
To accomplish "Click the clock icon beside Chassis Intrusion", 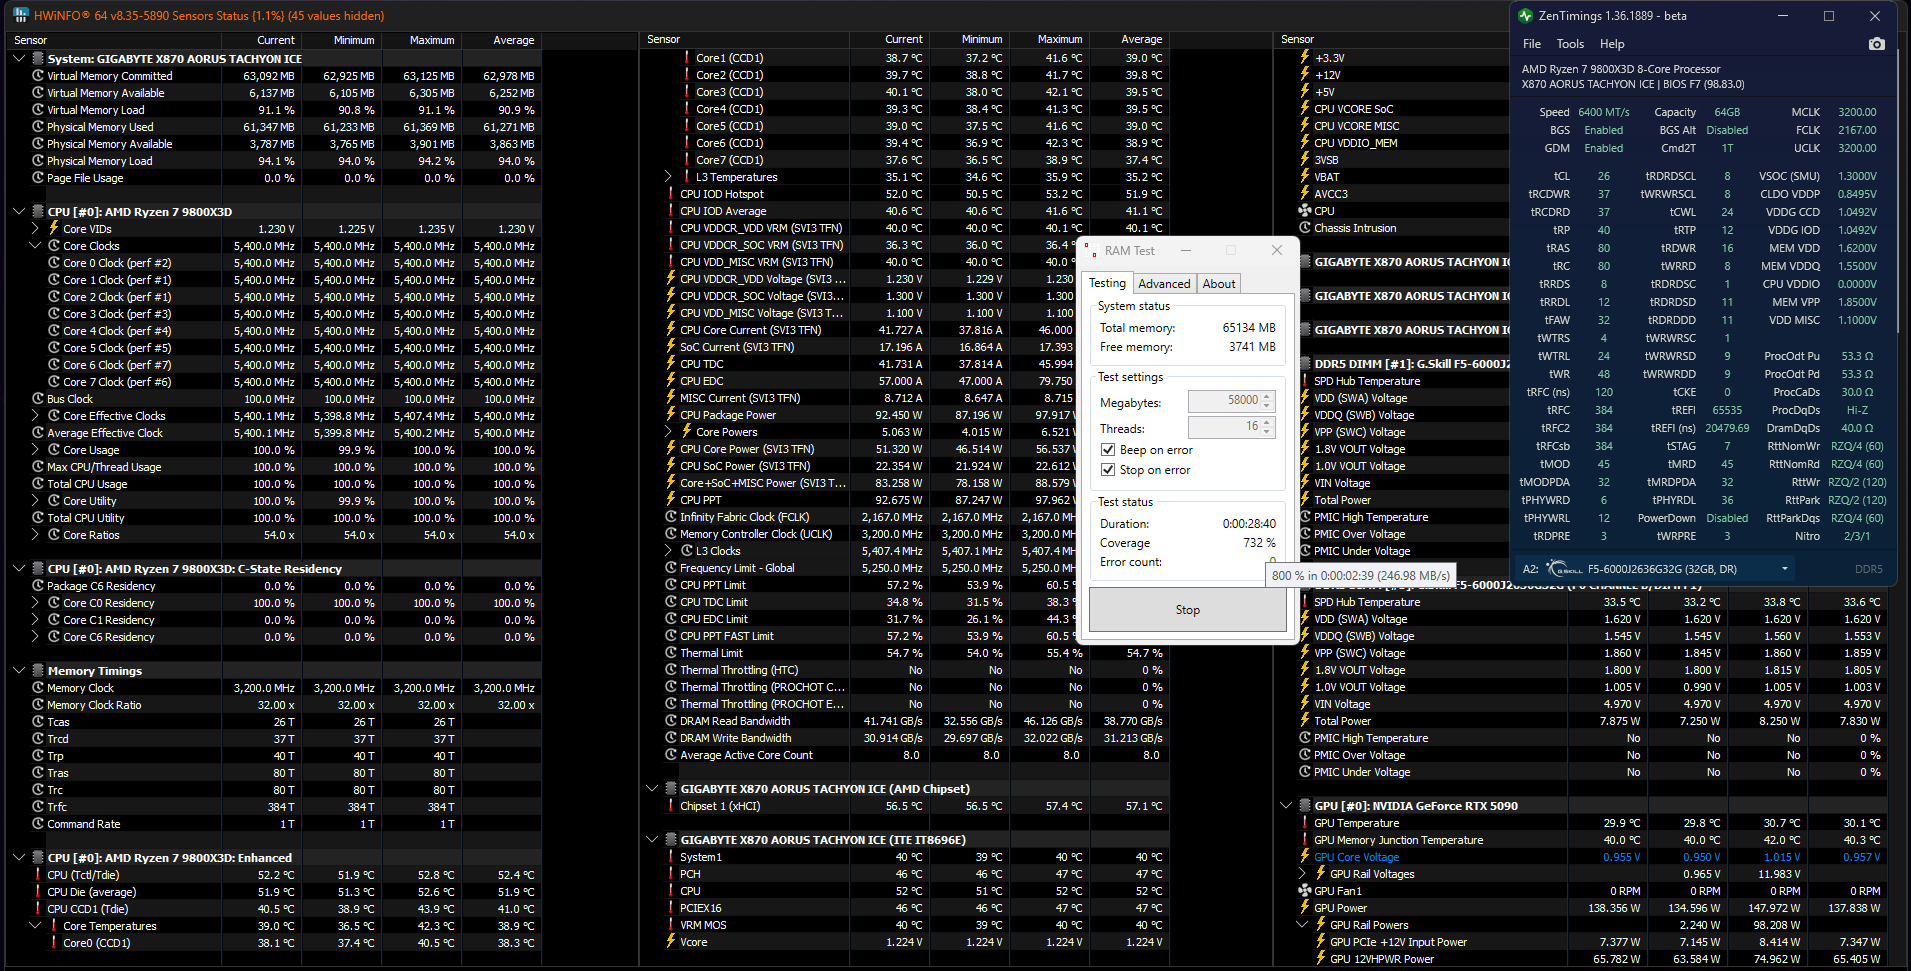I will [1304, 228].
